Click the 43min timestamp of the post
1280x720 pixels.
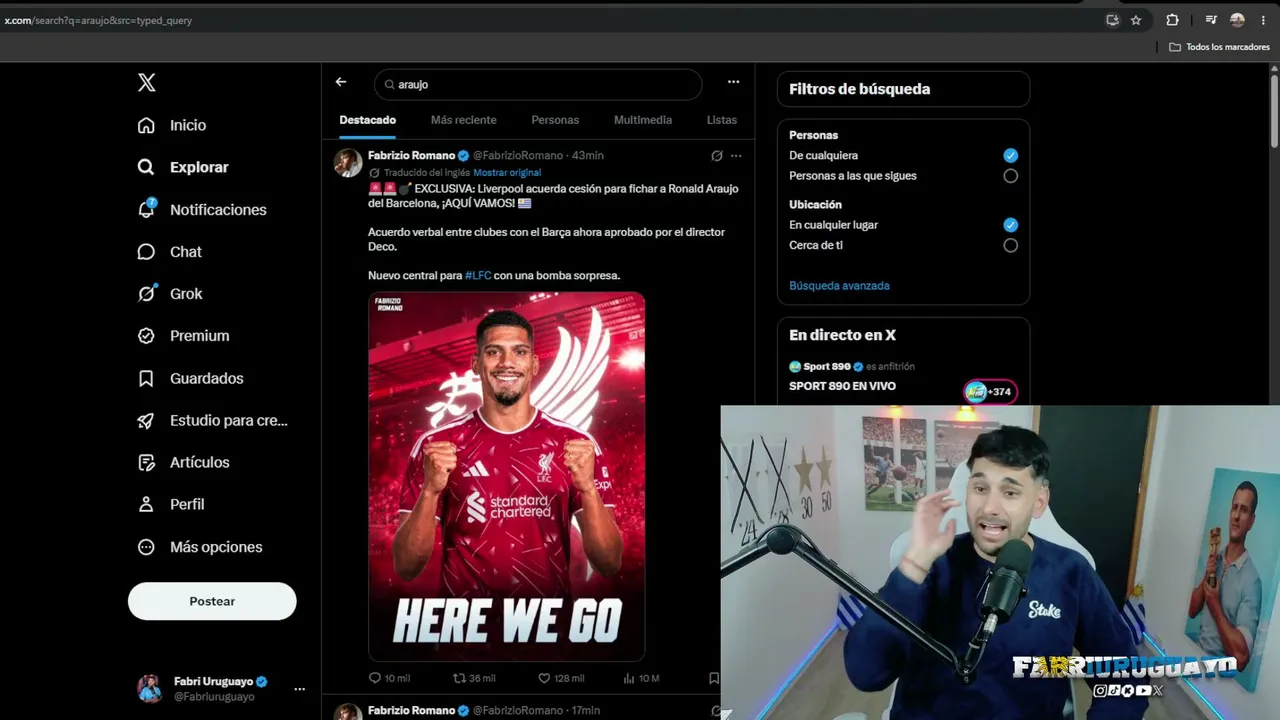(588, 155)
